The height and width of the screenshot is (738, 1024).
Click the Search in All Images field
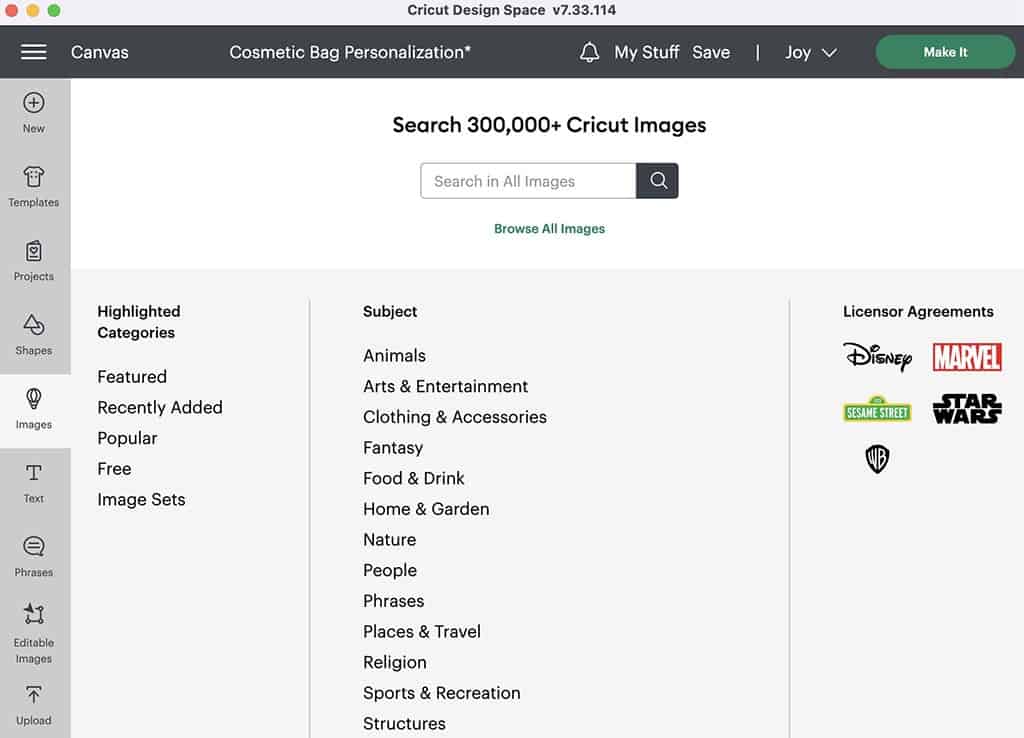528,181
